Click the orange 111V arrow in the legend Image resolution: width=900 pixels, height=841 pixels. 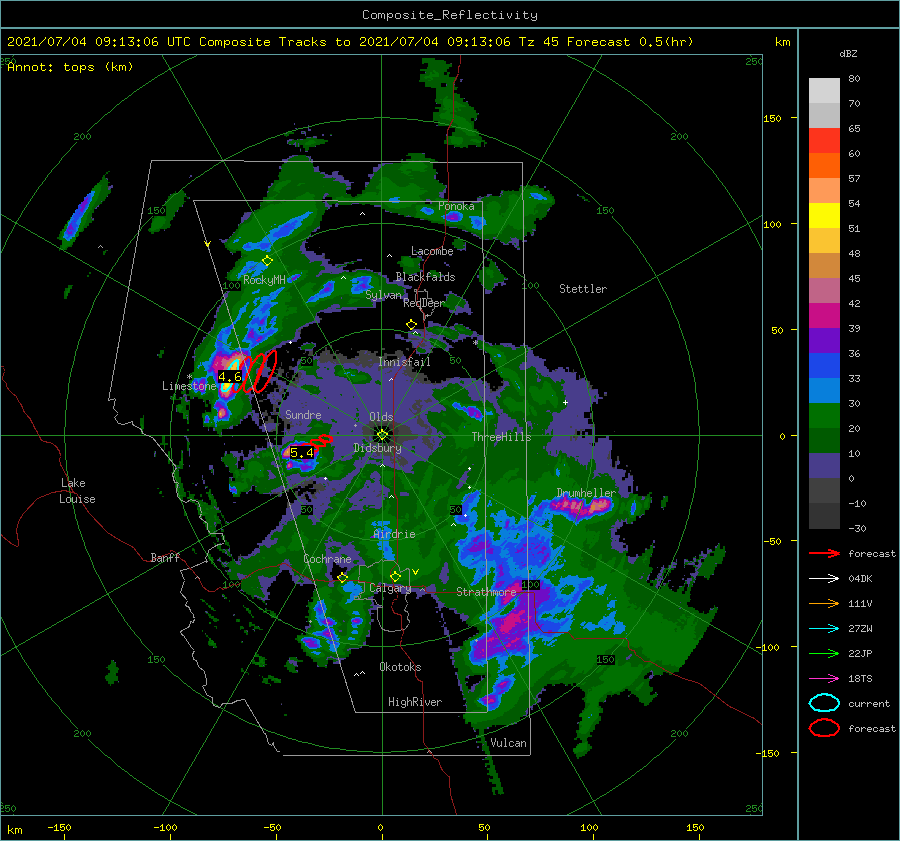(824, 603)
